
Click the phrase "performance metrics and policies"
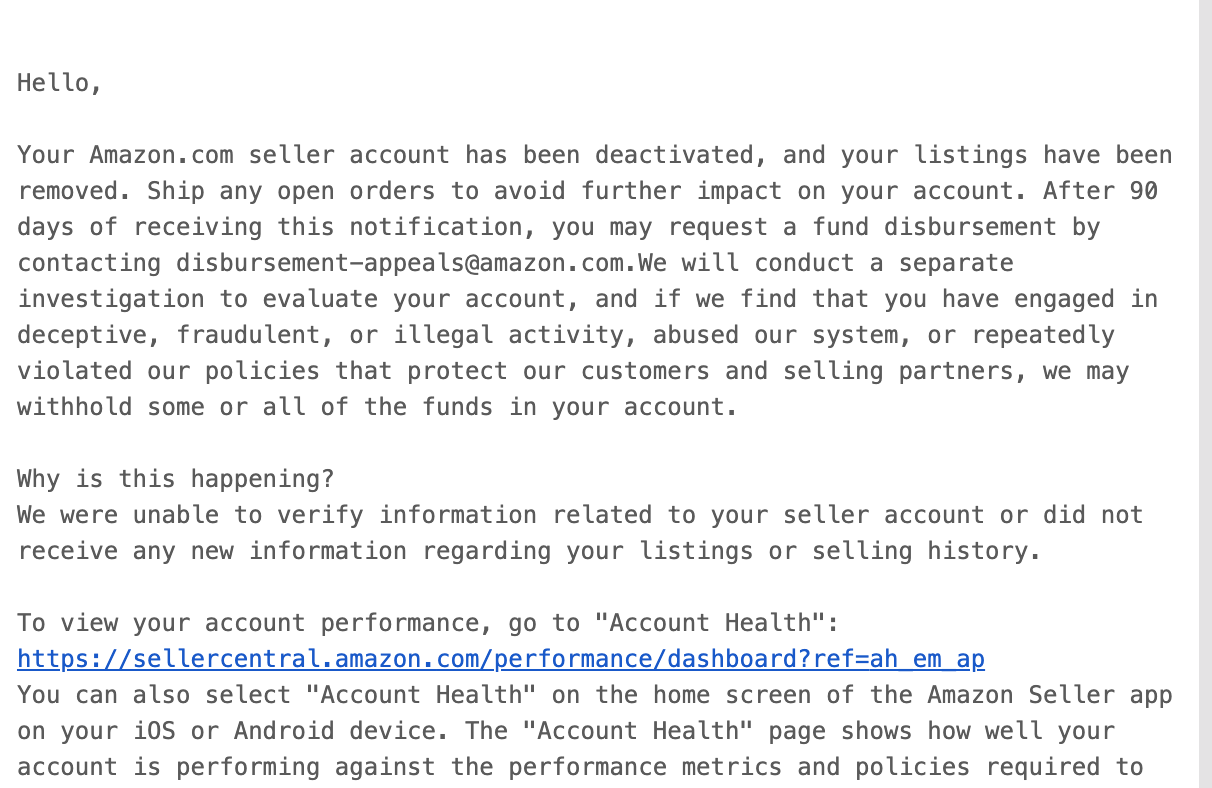coord(740,767)
